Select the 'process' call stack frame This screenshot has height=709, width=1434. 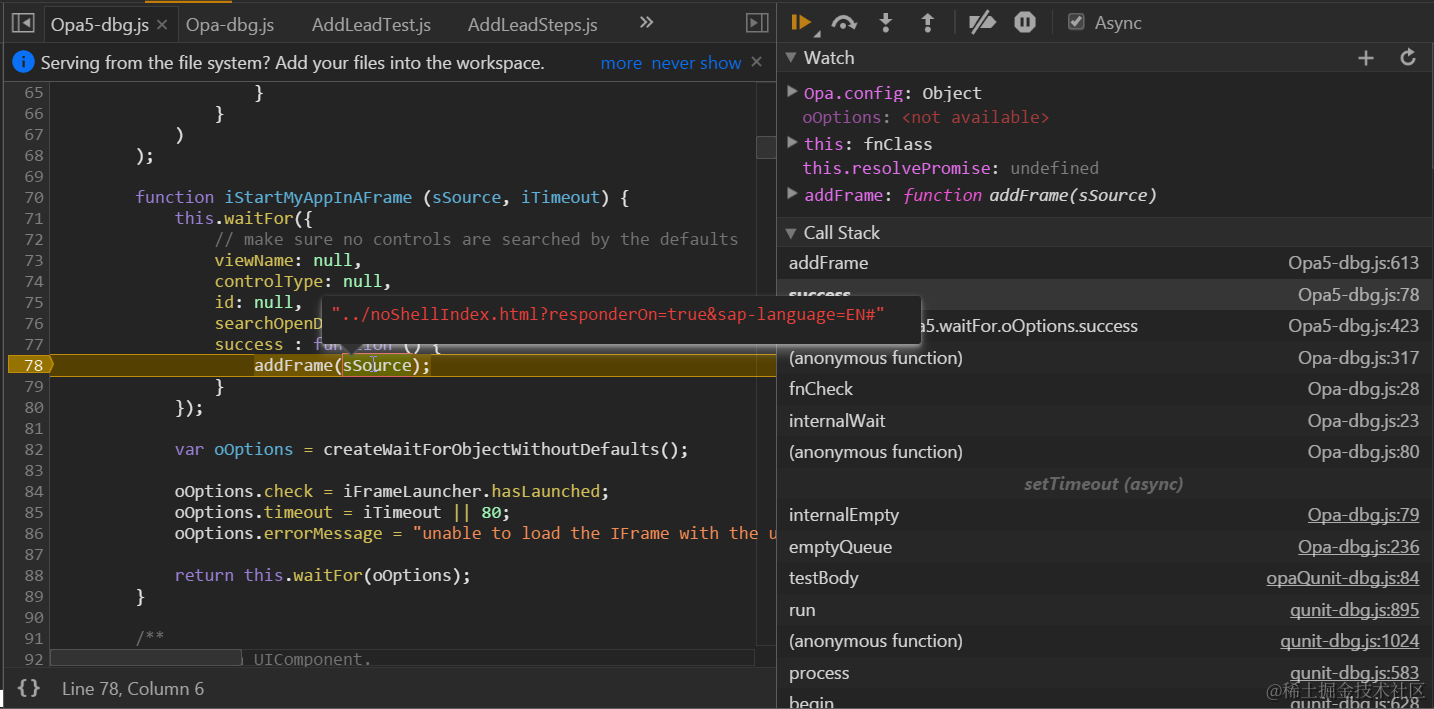click(x=1104, y=673)
